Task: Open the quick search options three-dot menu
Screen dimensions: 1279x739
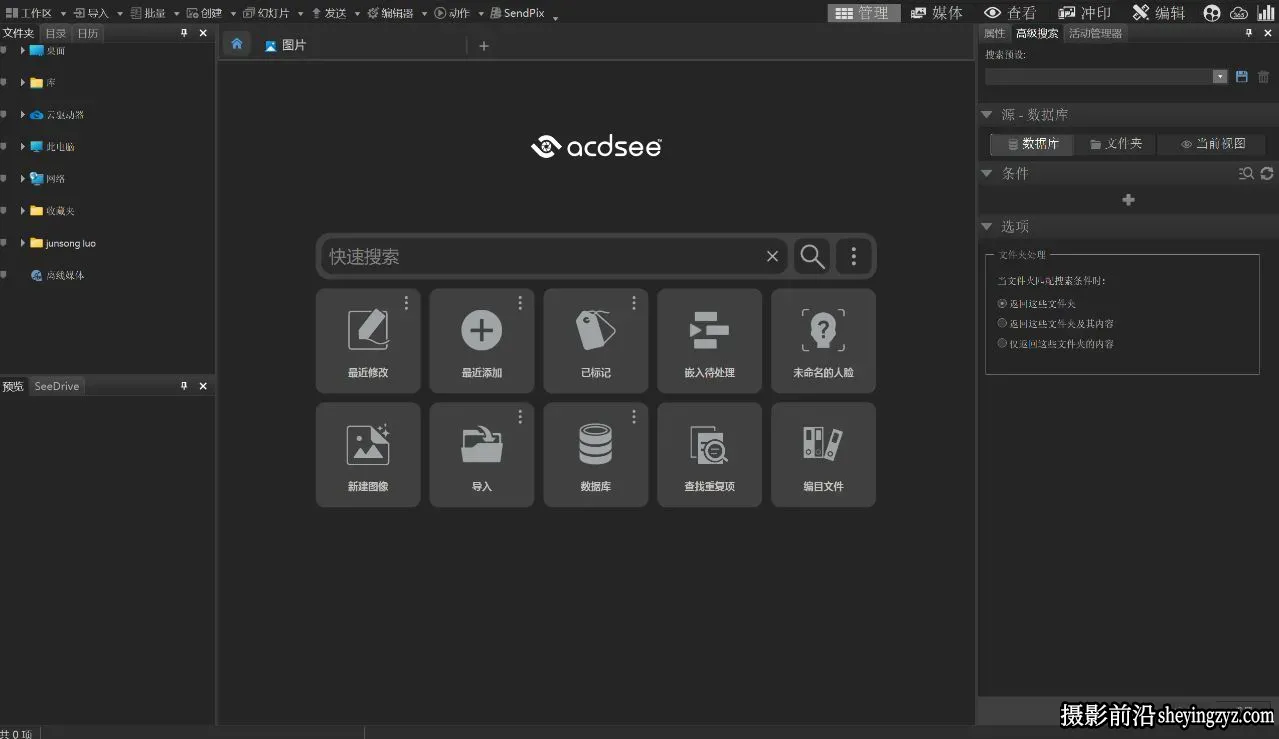Action: (x=853, y=256)
